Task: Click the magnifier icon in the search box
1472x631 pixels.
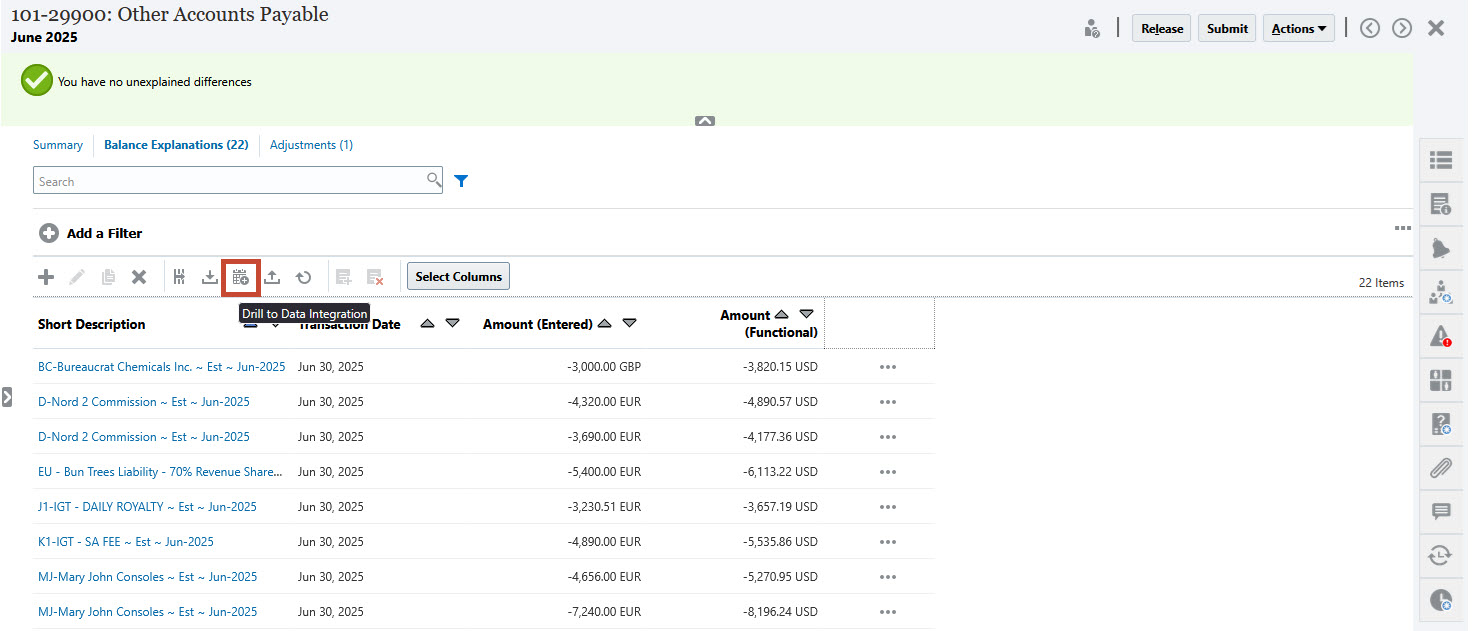Action: 434,180
